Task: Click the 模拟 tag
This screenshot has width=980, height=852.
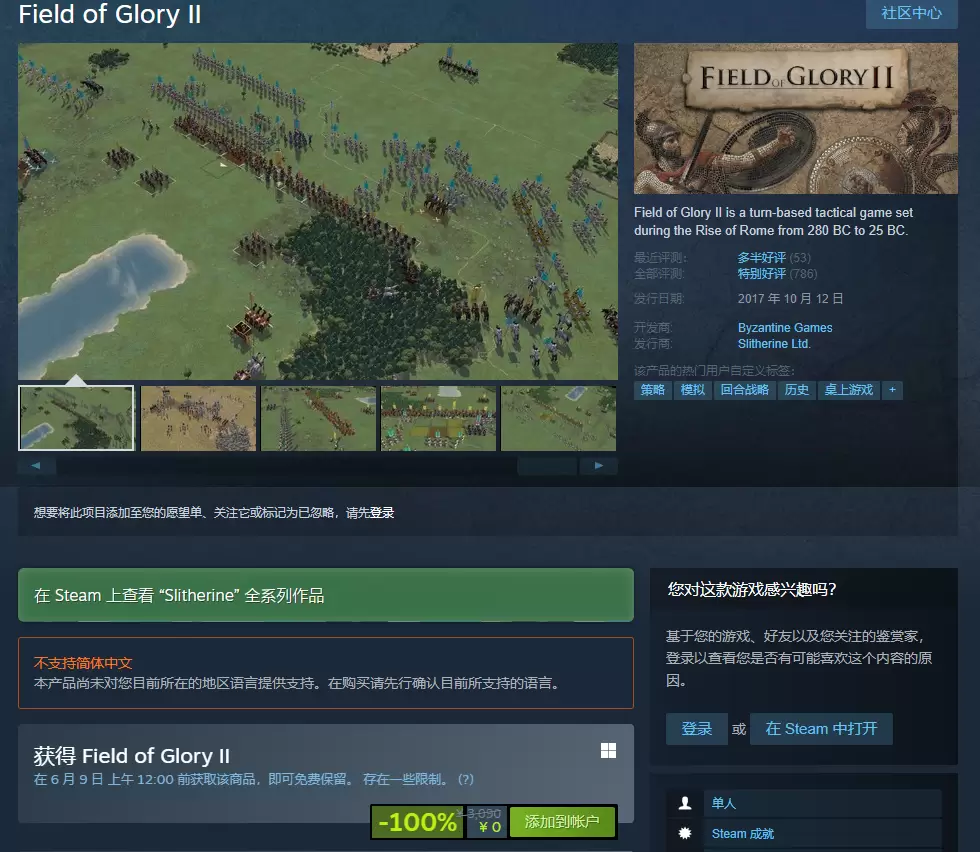Action: 692,390
